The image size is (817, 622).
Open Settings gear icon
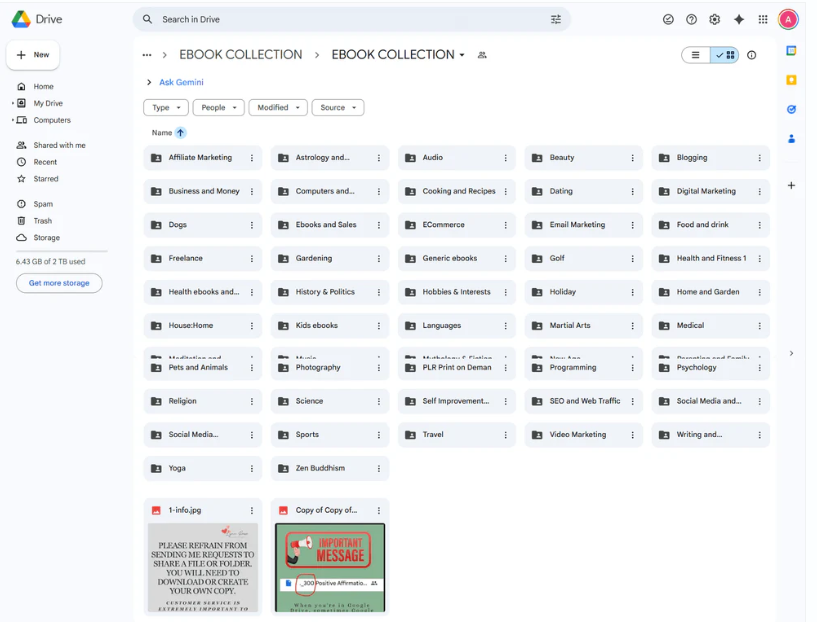(x=714, y=19)
